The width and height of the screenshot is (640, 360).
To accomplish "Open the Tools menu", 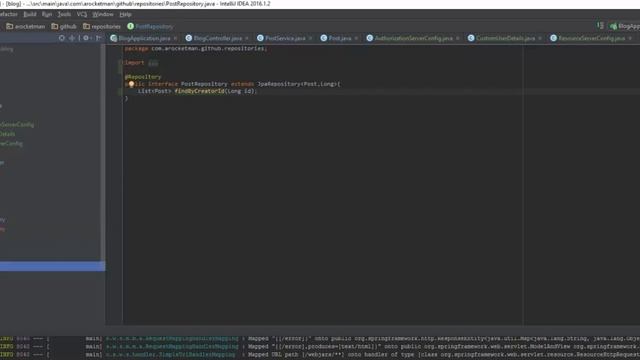I will pyautogui.click(x=64, y=14).
